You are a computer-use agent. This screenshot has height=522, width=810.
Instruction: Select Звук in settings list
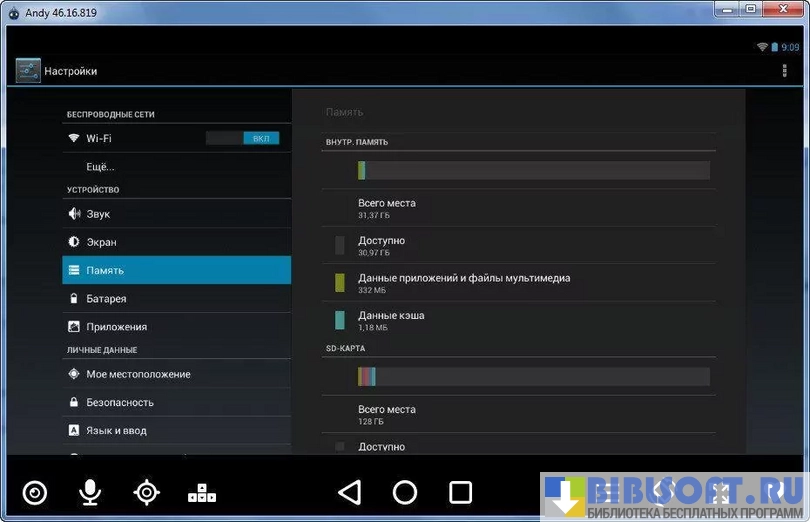(98, 214)
